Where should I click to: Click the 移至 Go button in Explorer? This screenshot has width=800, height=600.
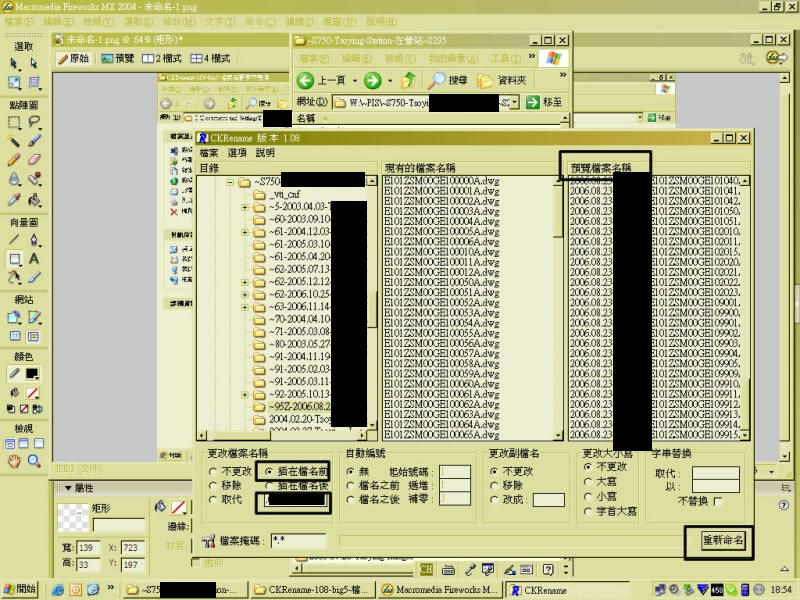click(544, 102)
